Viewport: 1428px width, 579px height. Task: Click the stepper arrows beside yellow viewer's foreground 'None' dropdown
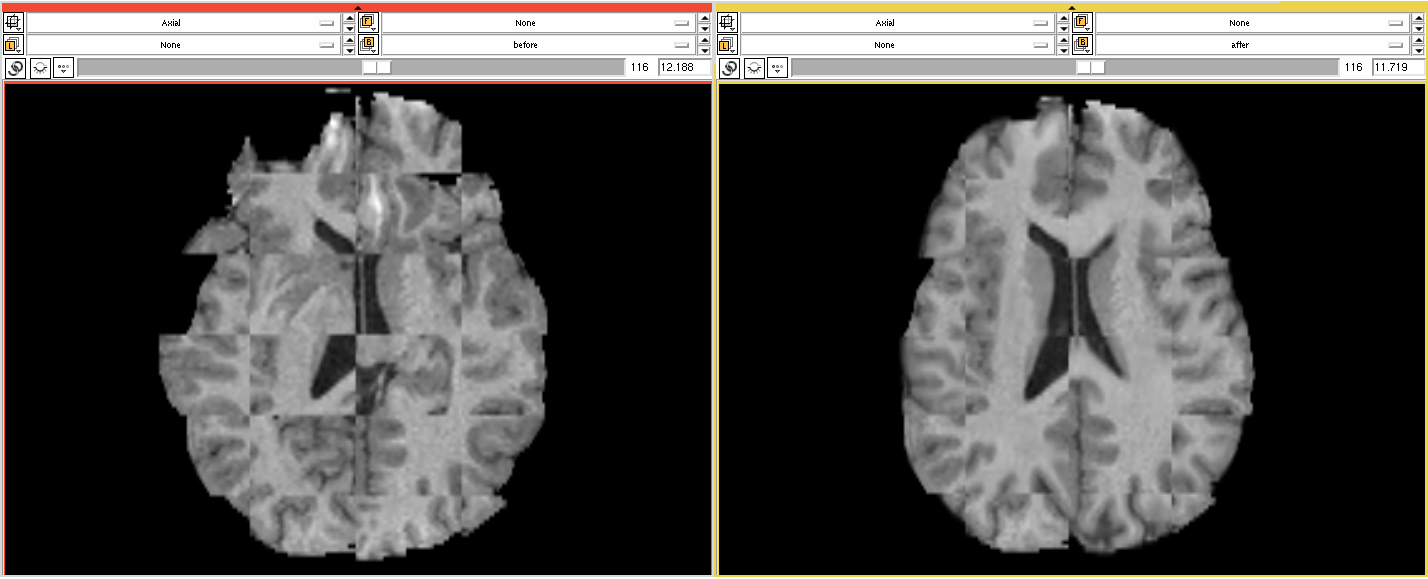(1418, 22)
